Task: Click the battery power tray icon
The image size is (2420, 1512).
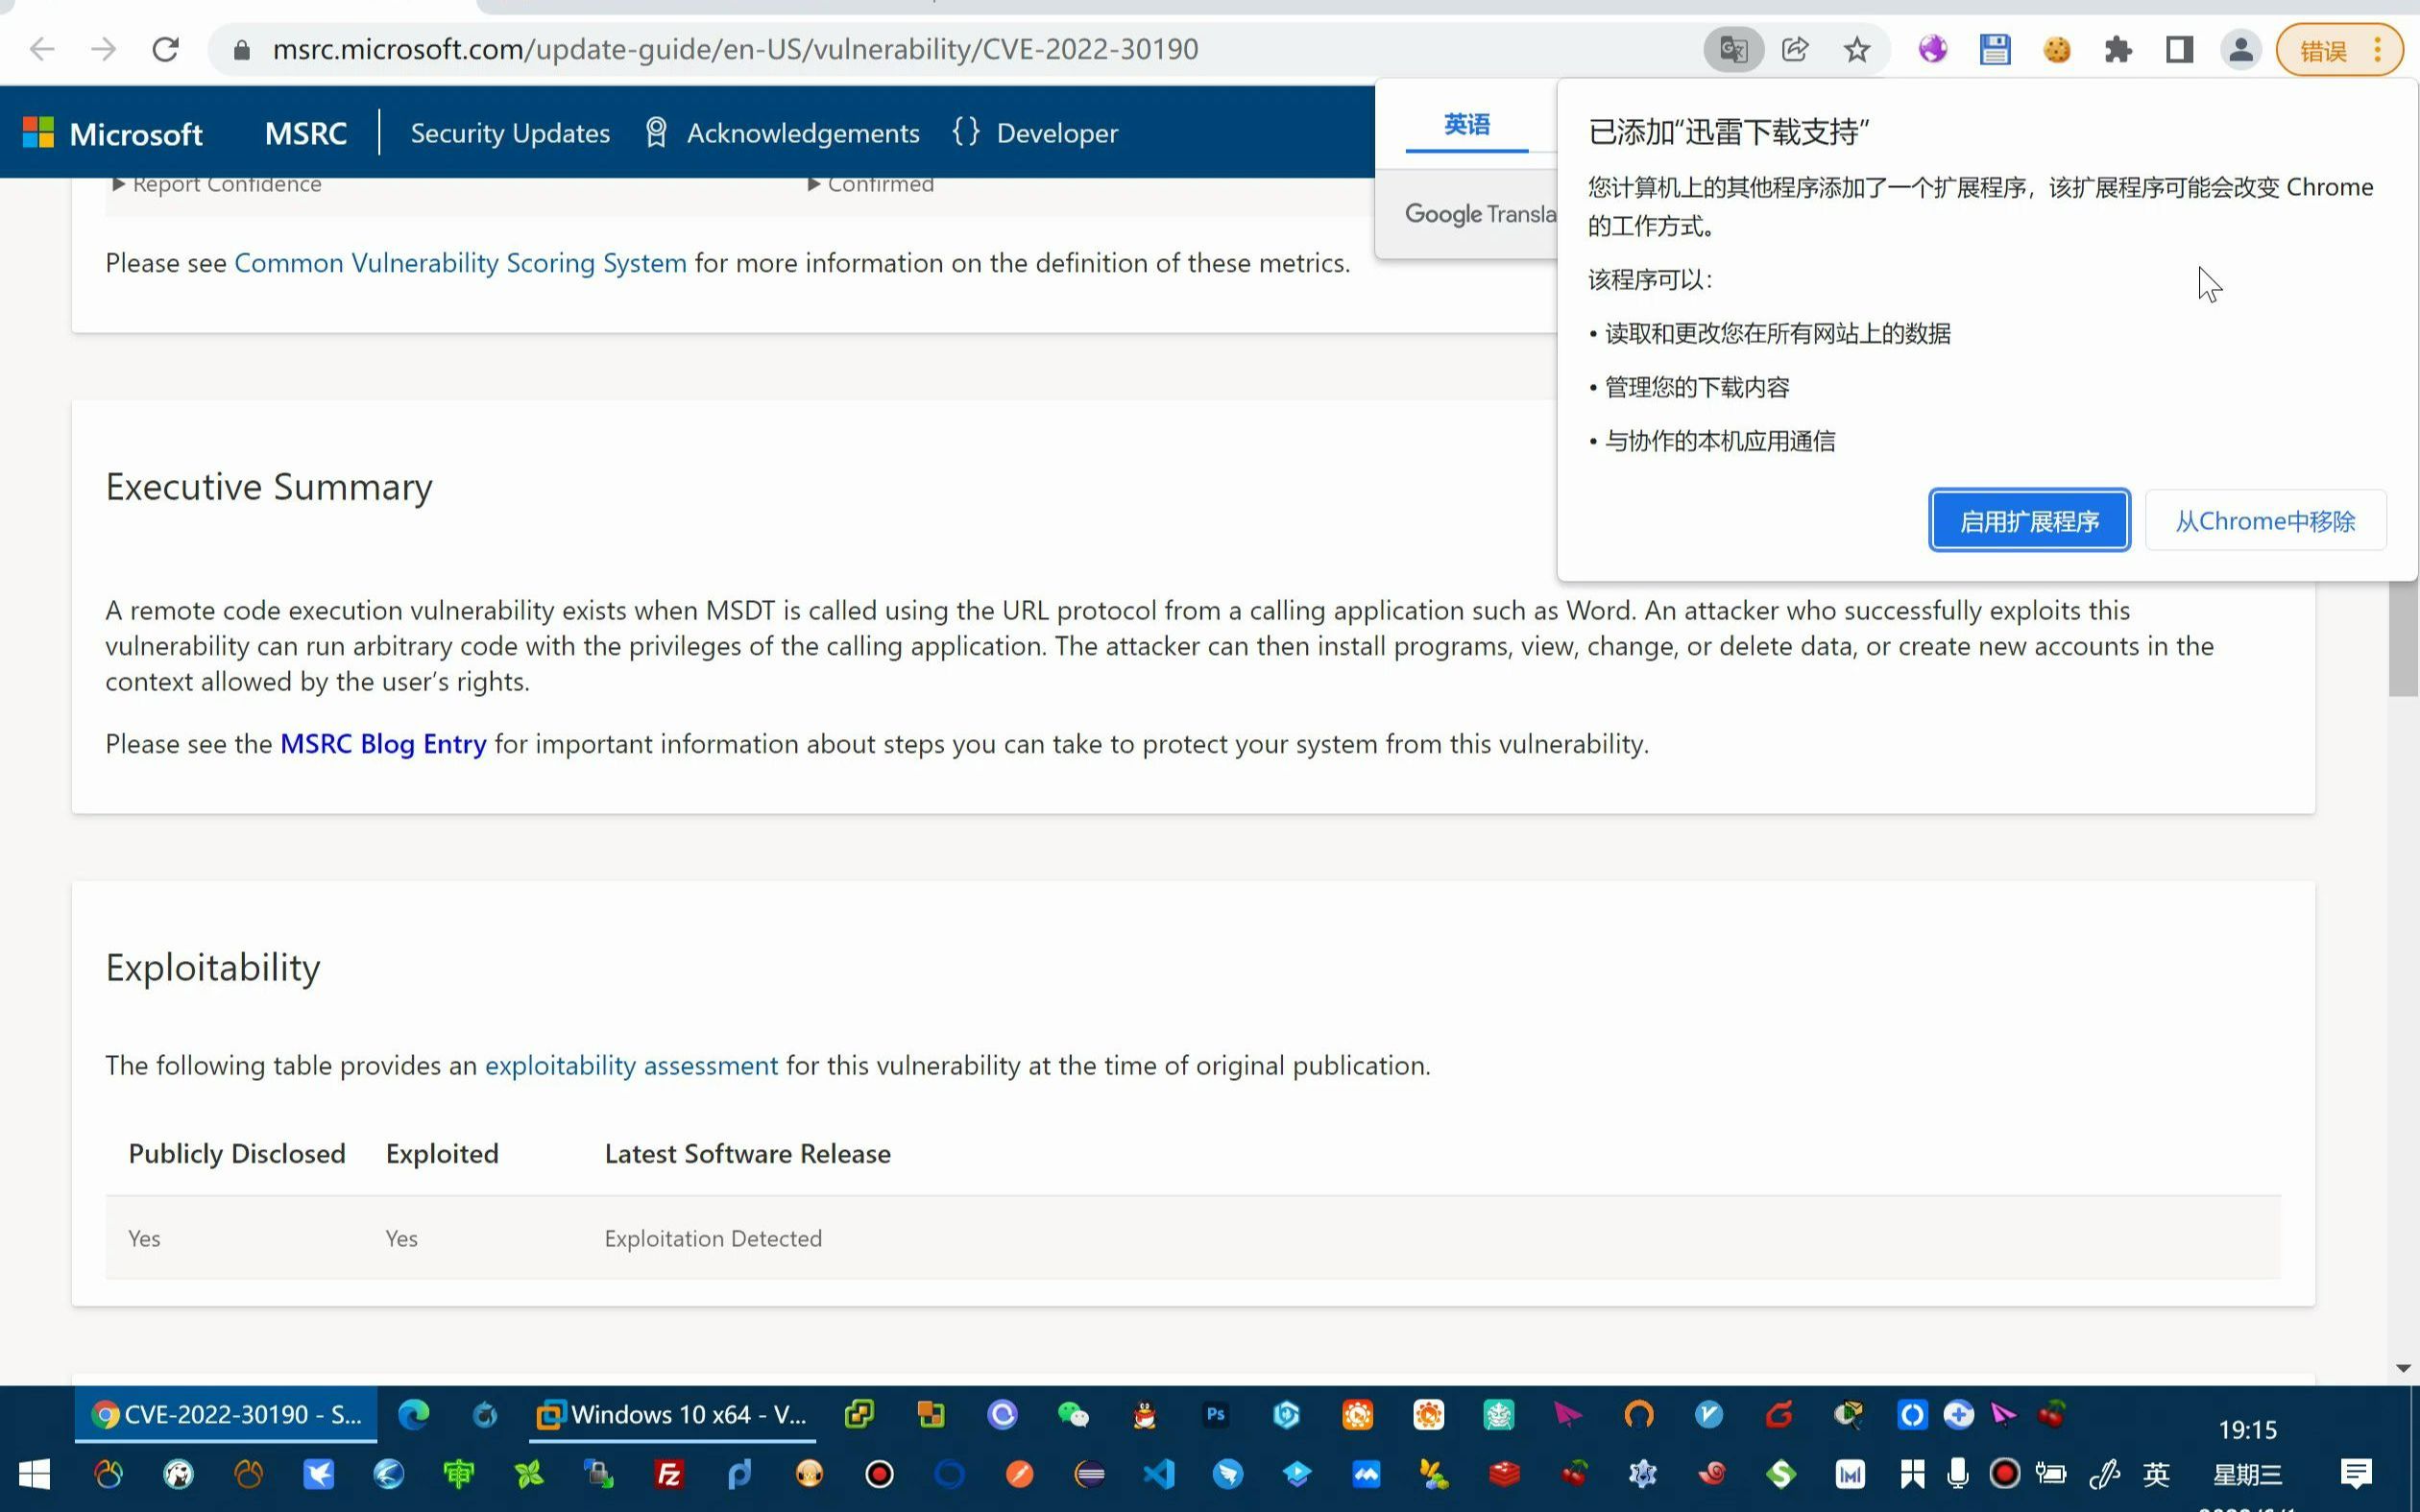Action: [x=2051, y=1474]
